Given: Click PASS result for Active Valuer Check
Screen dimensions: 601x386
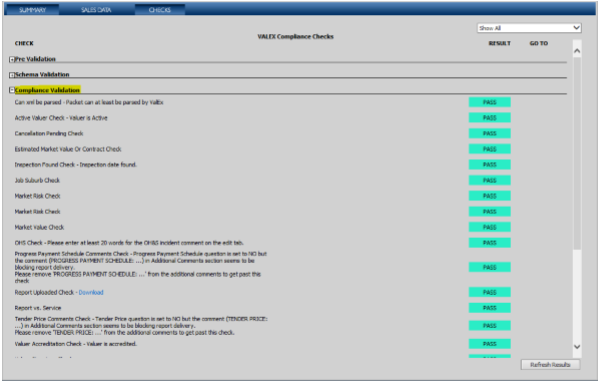Looking at the screenshot, I should (x=489, y=118).
